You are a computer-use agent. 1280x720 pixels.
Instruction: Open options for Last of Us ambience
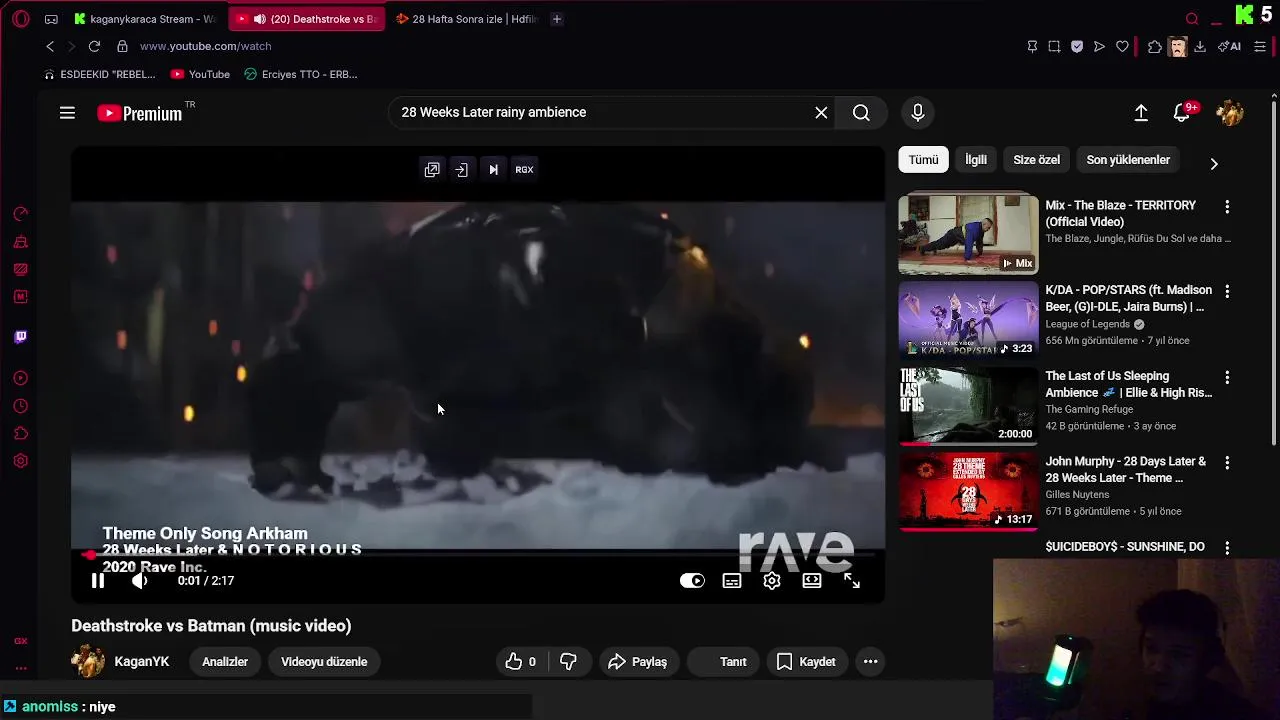tap(1227, 378)
